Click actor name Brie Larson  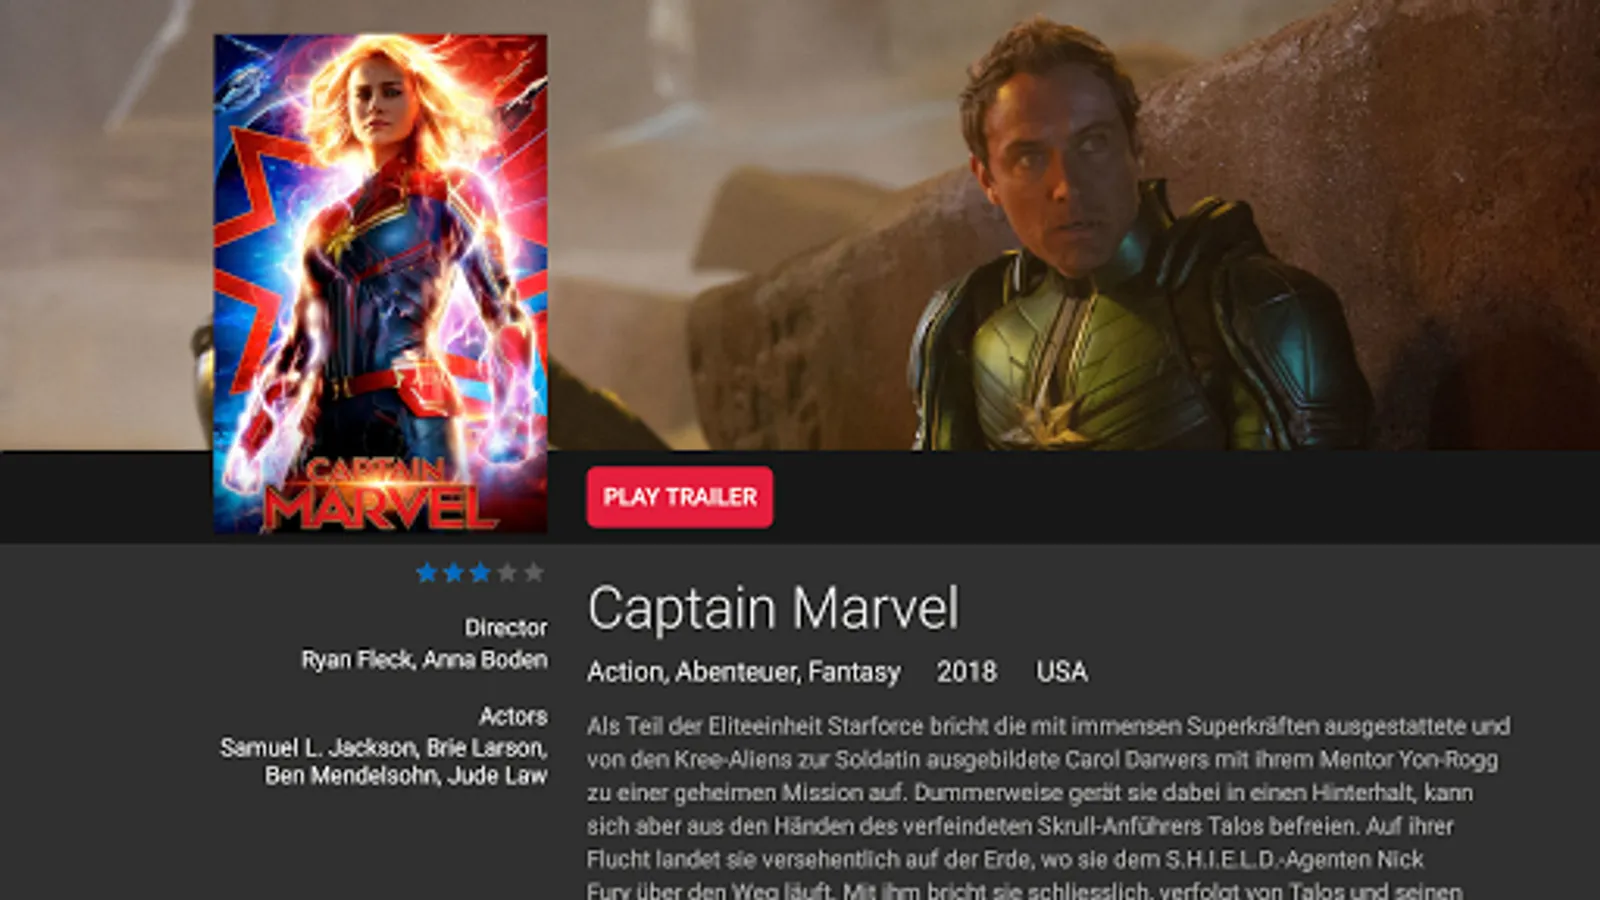(487, 748)
